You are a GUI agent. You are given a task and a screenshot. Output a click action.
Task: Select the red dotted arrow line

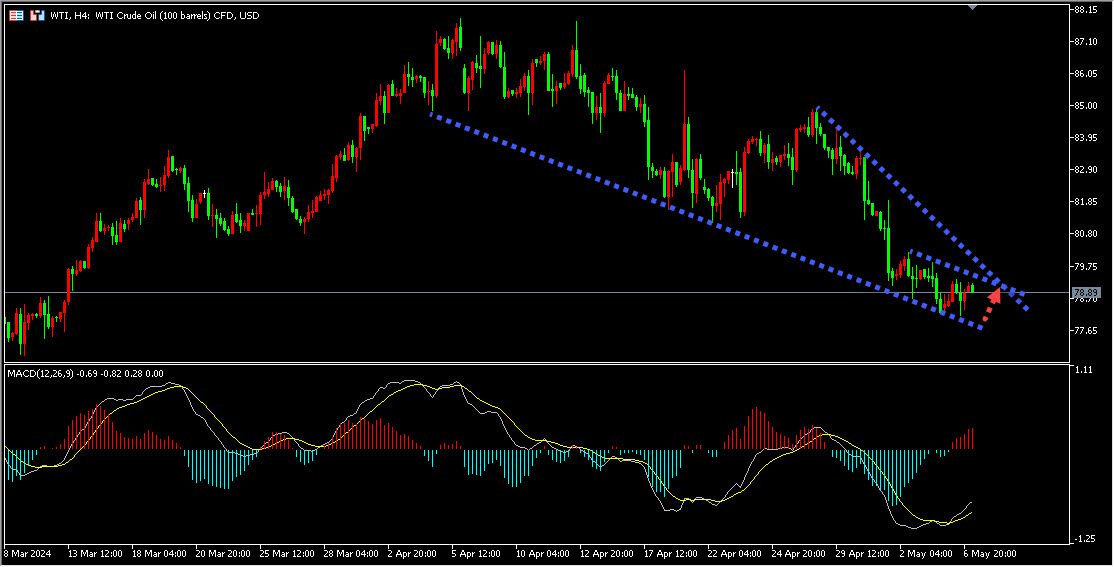(x=987, y=314)
